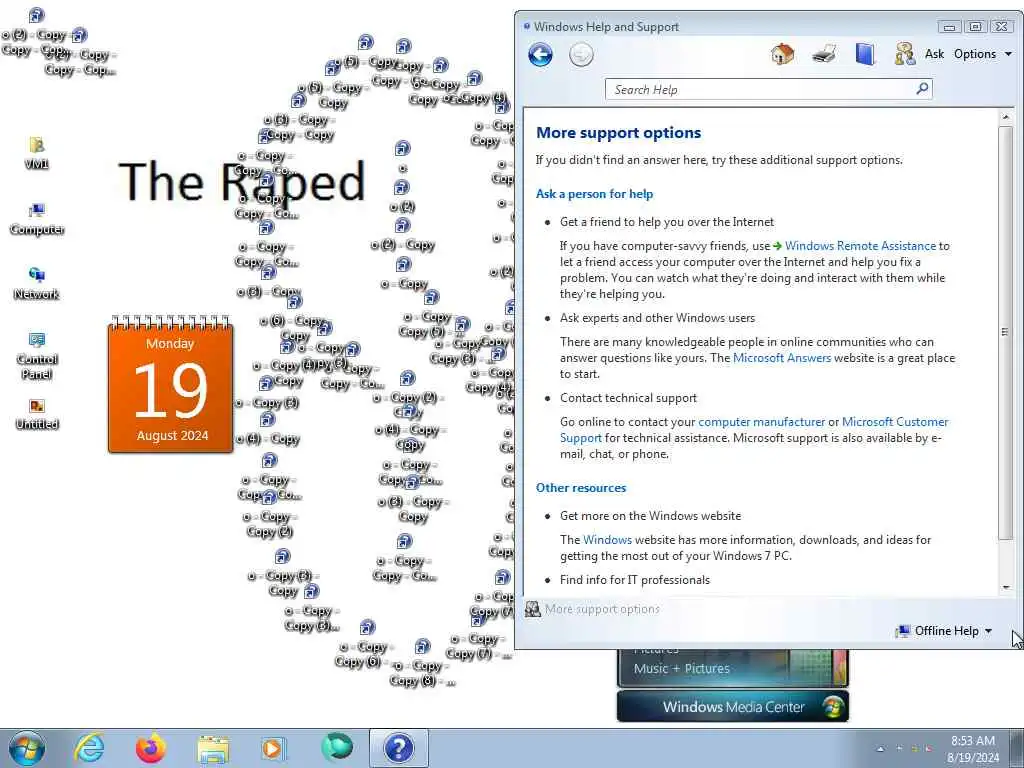Select 'Contact technical support' bullet text
Image resolution: width=1024 pixels, height=768 pixels.
point(628,398)
